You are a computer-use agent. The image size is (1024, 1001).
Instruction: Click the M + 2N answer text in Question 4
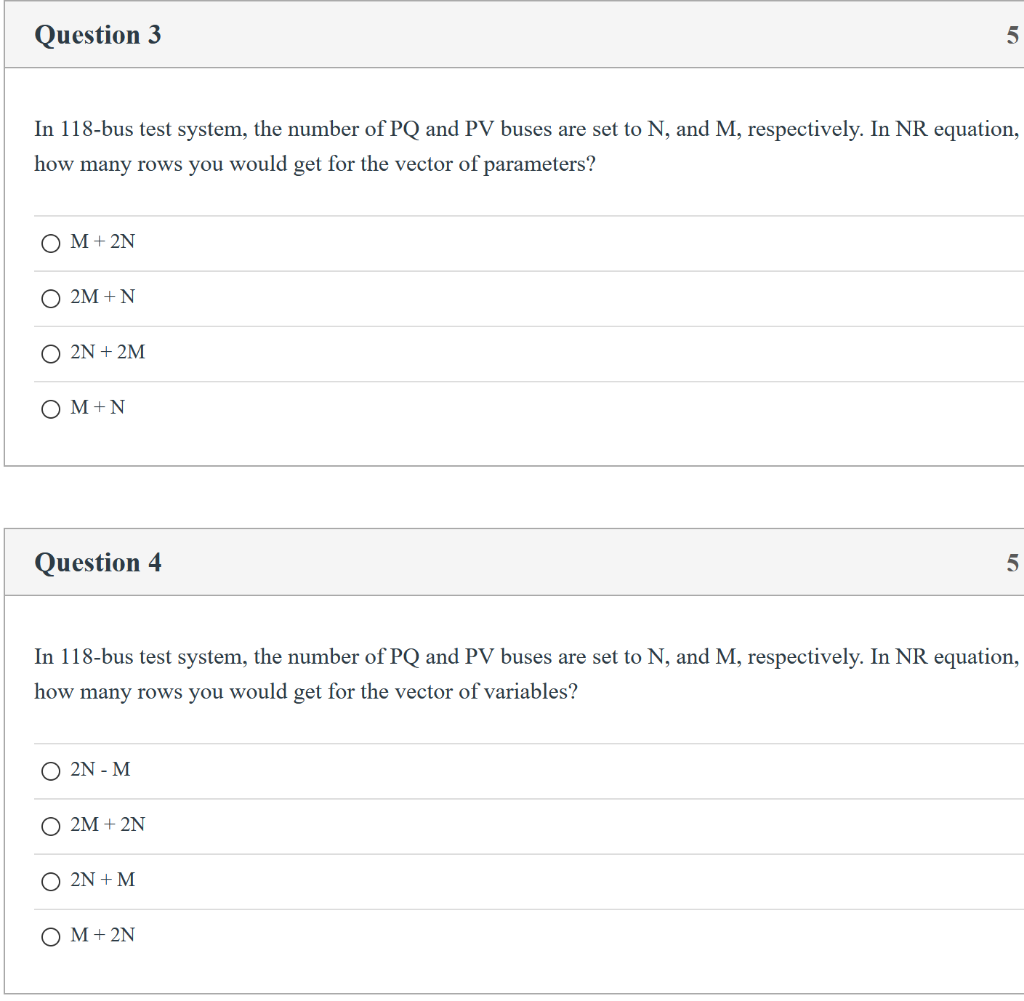[103, 935]
